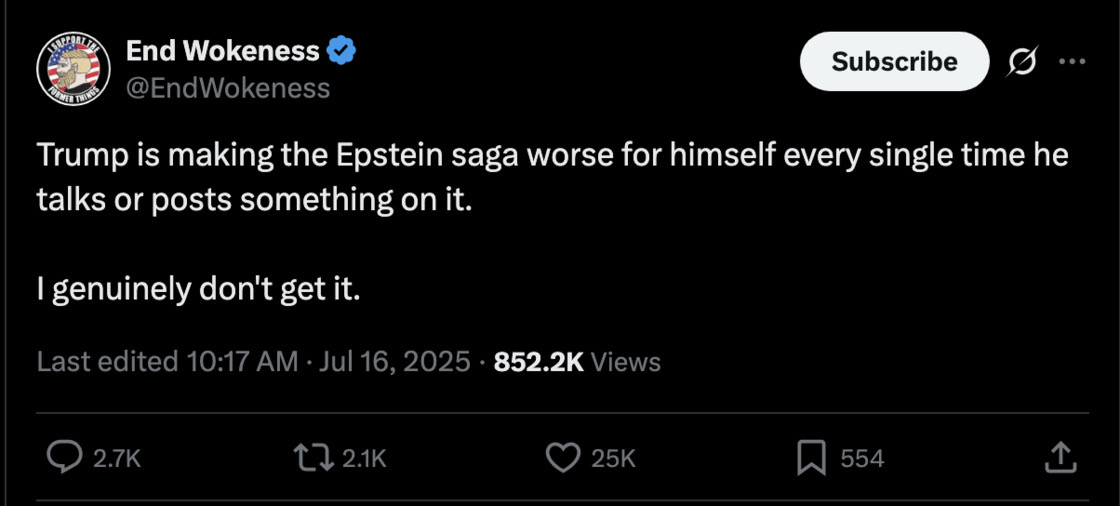
Task: Click the 2.7K replies count
Action: (117, 458)
